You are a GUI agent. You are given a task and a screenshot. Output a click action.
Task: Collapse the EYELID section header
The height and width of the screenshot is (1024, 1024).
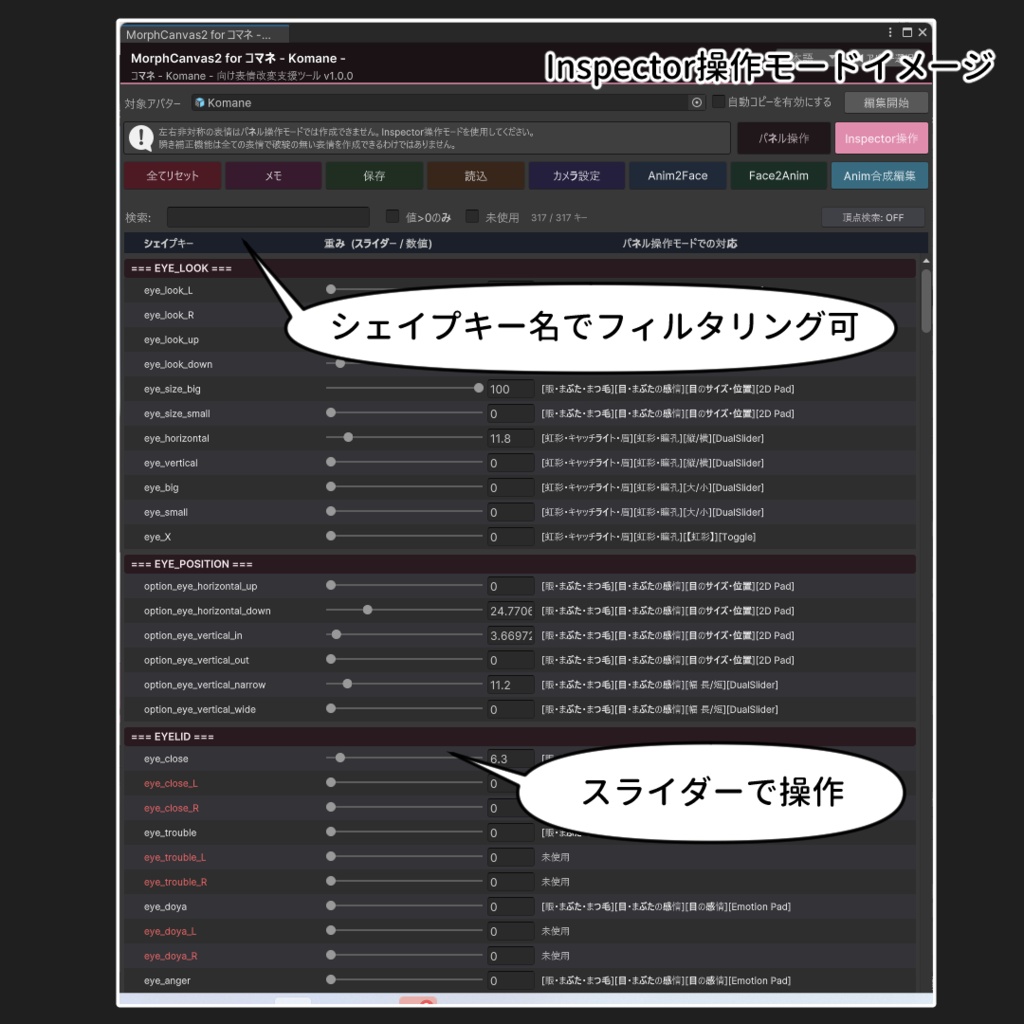tap(519, 737)
